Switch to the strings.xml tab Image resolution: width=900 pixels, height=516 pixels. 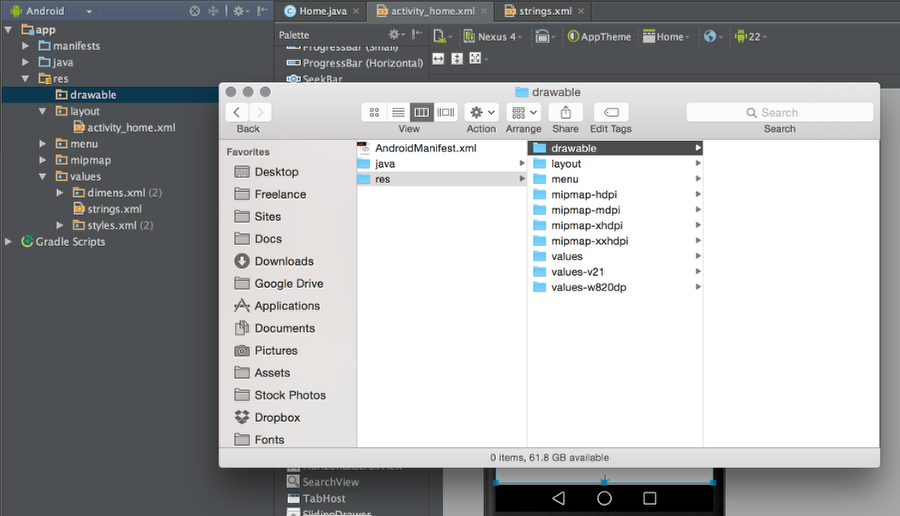click(538, 11)
